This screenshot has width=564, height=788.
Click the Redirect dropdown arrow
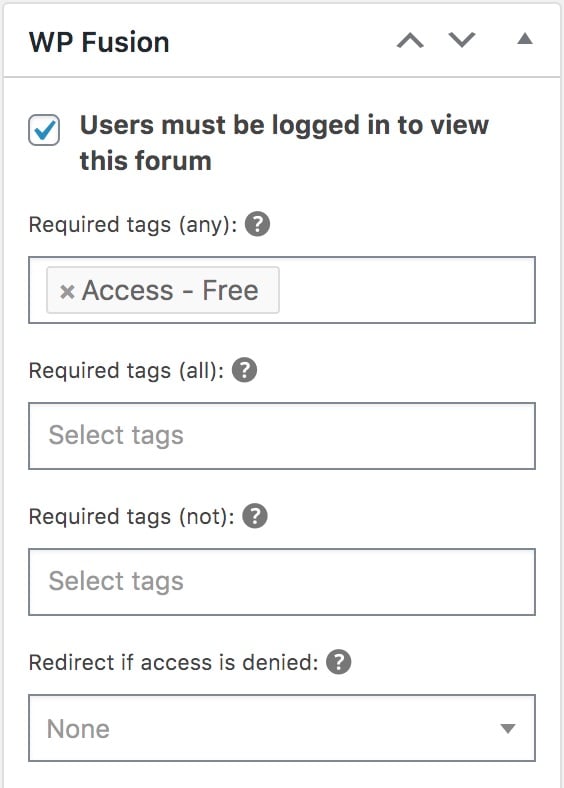pos(508,728)
